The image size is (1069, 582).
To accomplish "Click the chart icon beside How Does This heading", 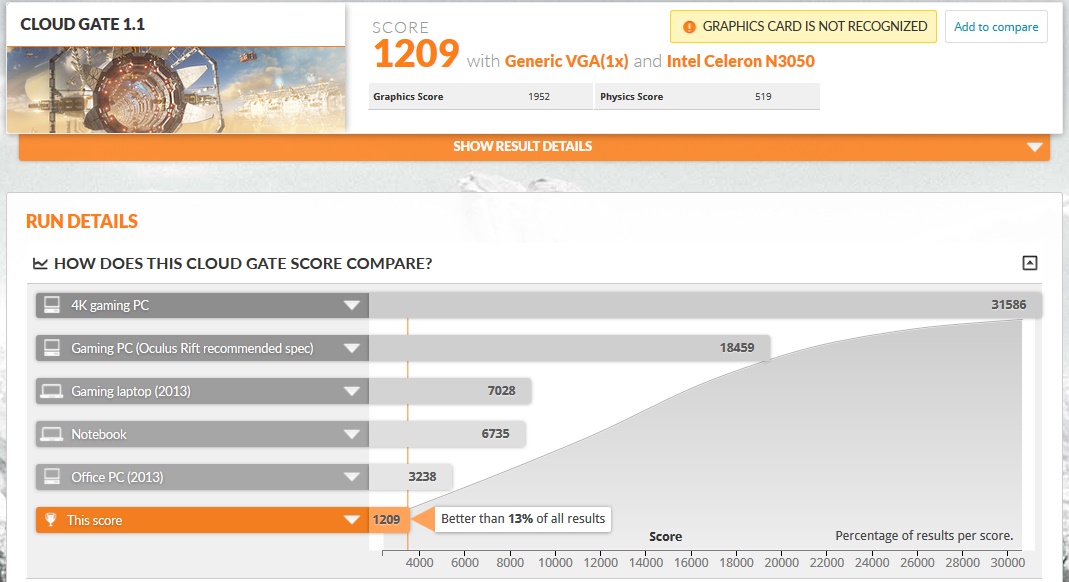I will click(40, 264).
